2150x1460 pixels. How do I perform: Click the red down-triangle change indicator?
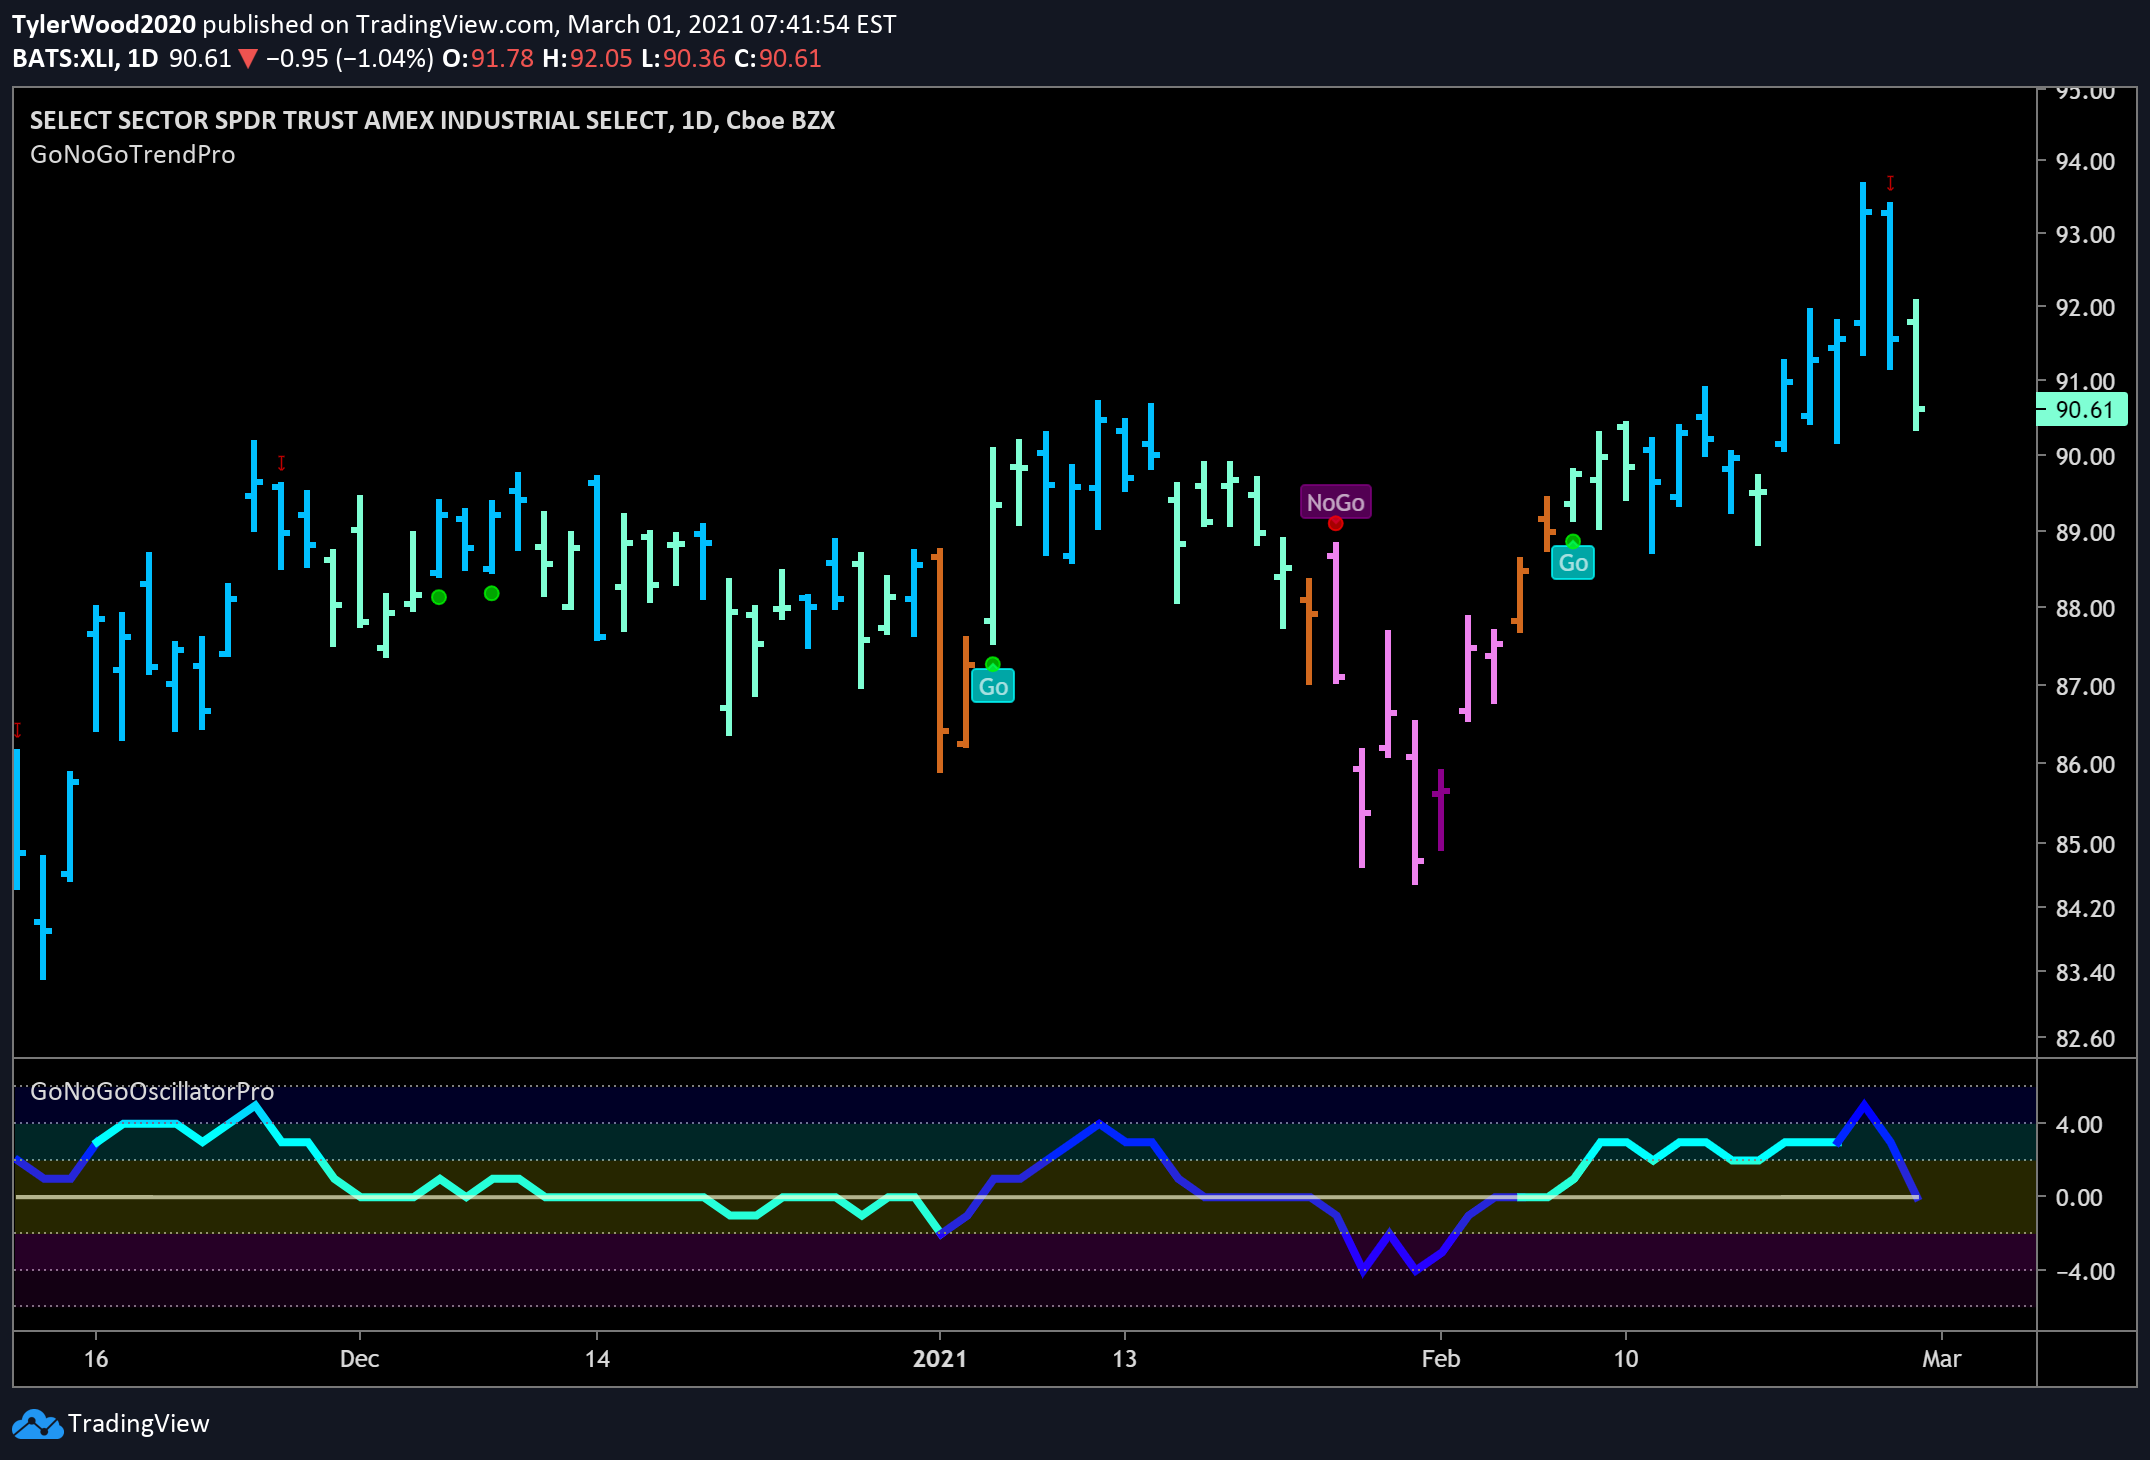pos(248,59)
